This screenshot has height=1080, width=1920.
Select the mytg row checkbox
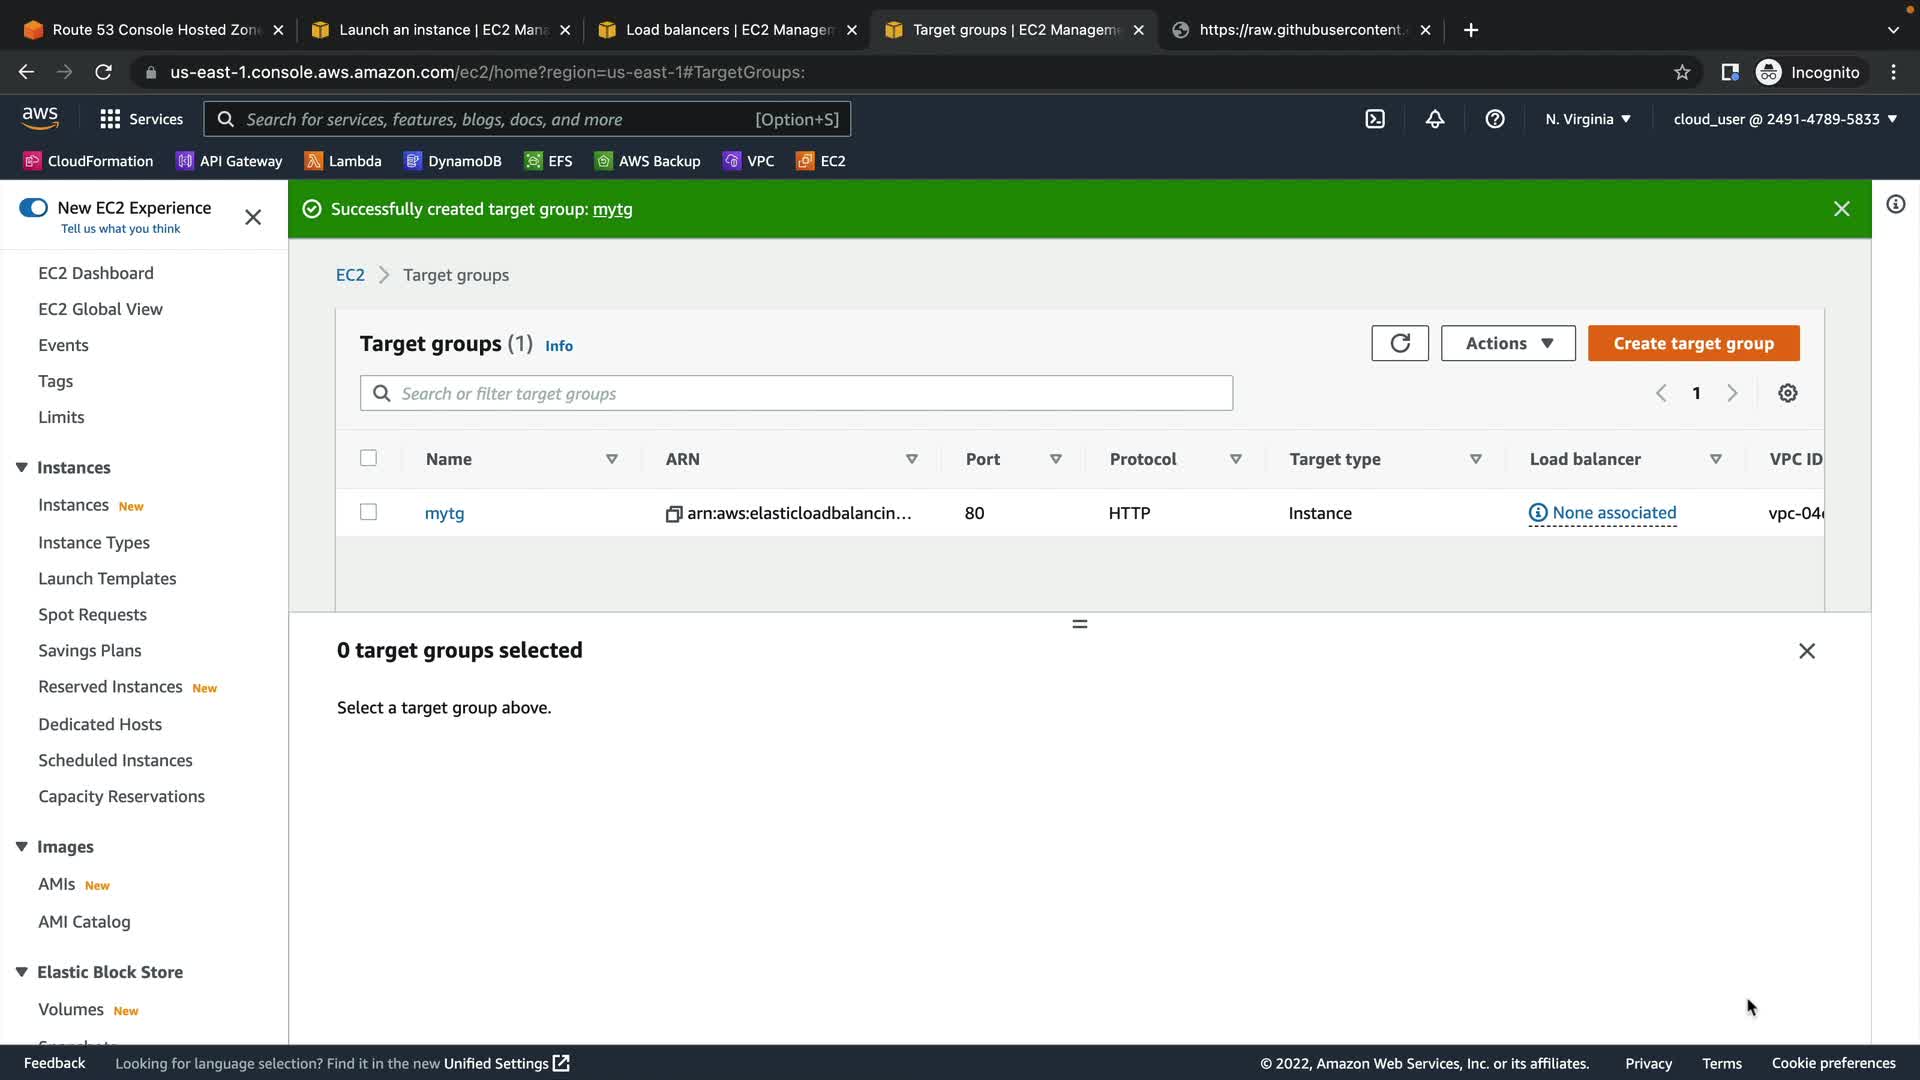(368, 512)
